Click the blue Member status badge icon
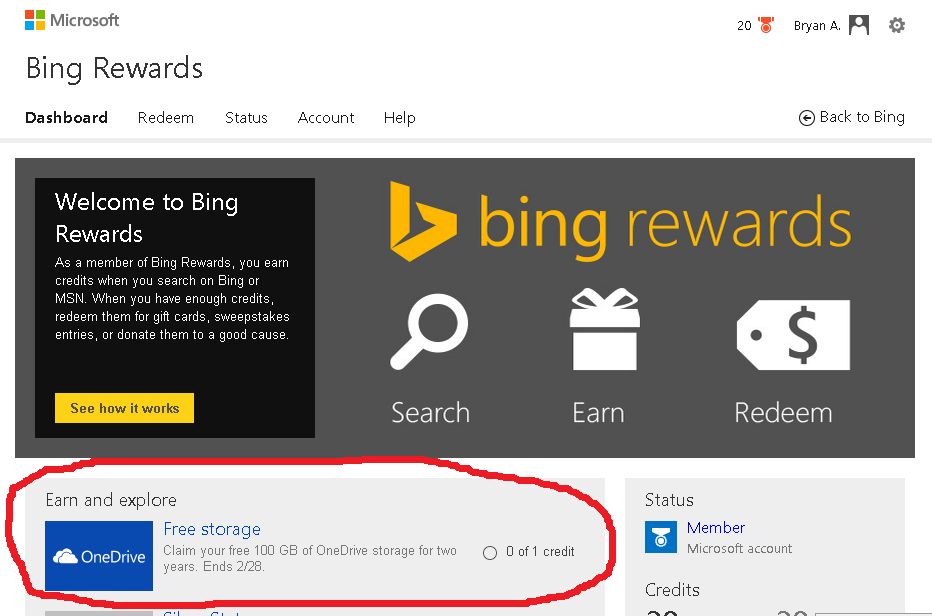Viewport: 932px width, 616px height. (x=660, y=537)
